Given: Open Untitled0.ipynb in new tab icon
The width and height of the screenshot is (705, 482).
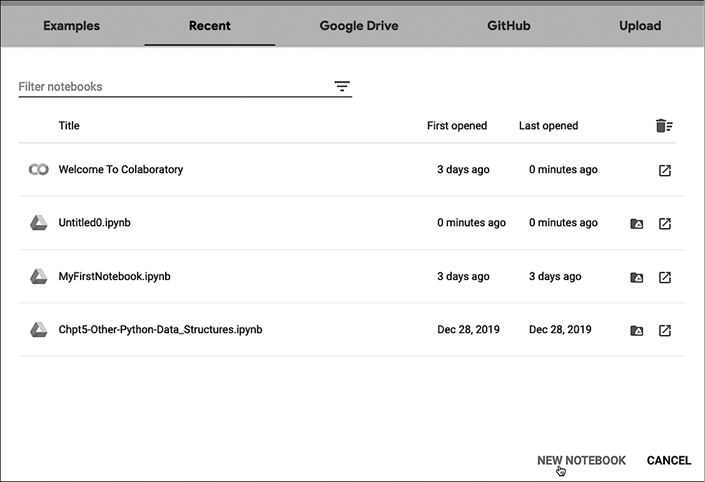Looking at the screenshot, I should [665, 223].
